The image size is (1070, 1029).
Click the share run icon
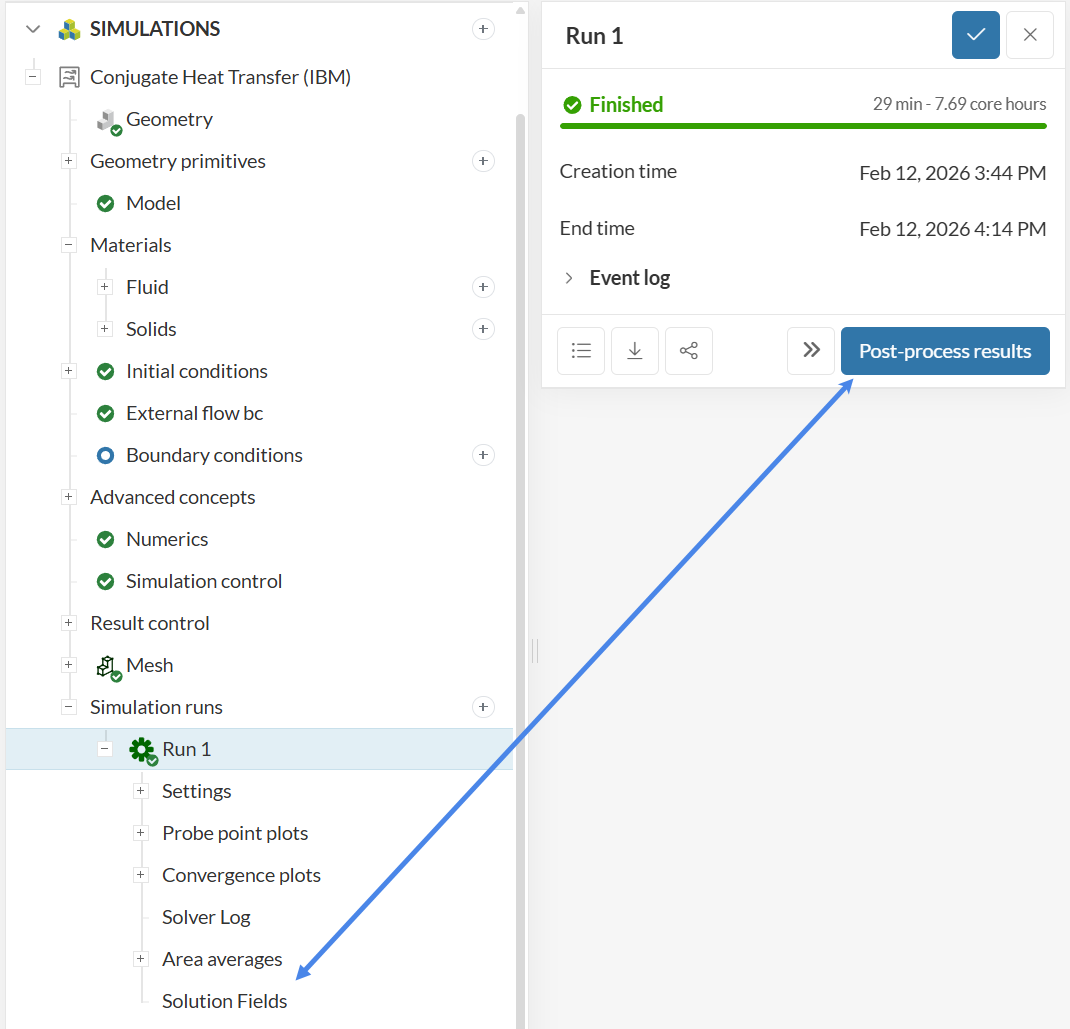click(688, 351)
